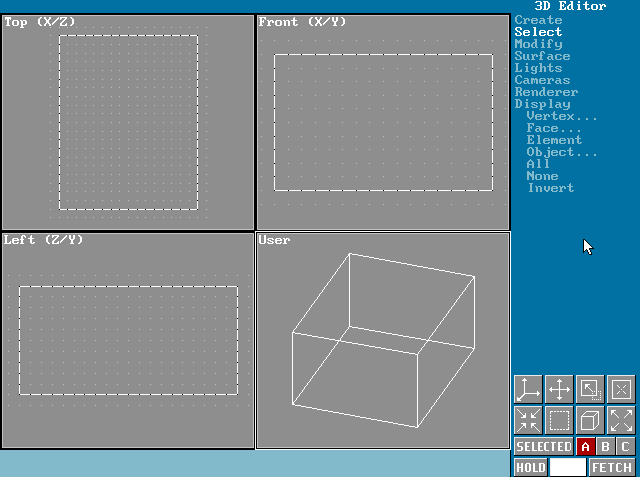The width and height of the screenshot is (640, 477).
Task: Click the Zoom In icon with inward arrows
Action: pos(528,420)
